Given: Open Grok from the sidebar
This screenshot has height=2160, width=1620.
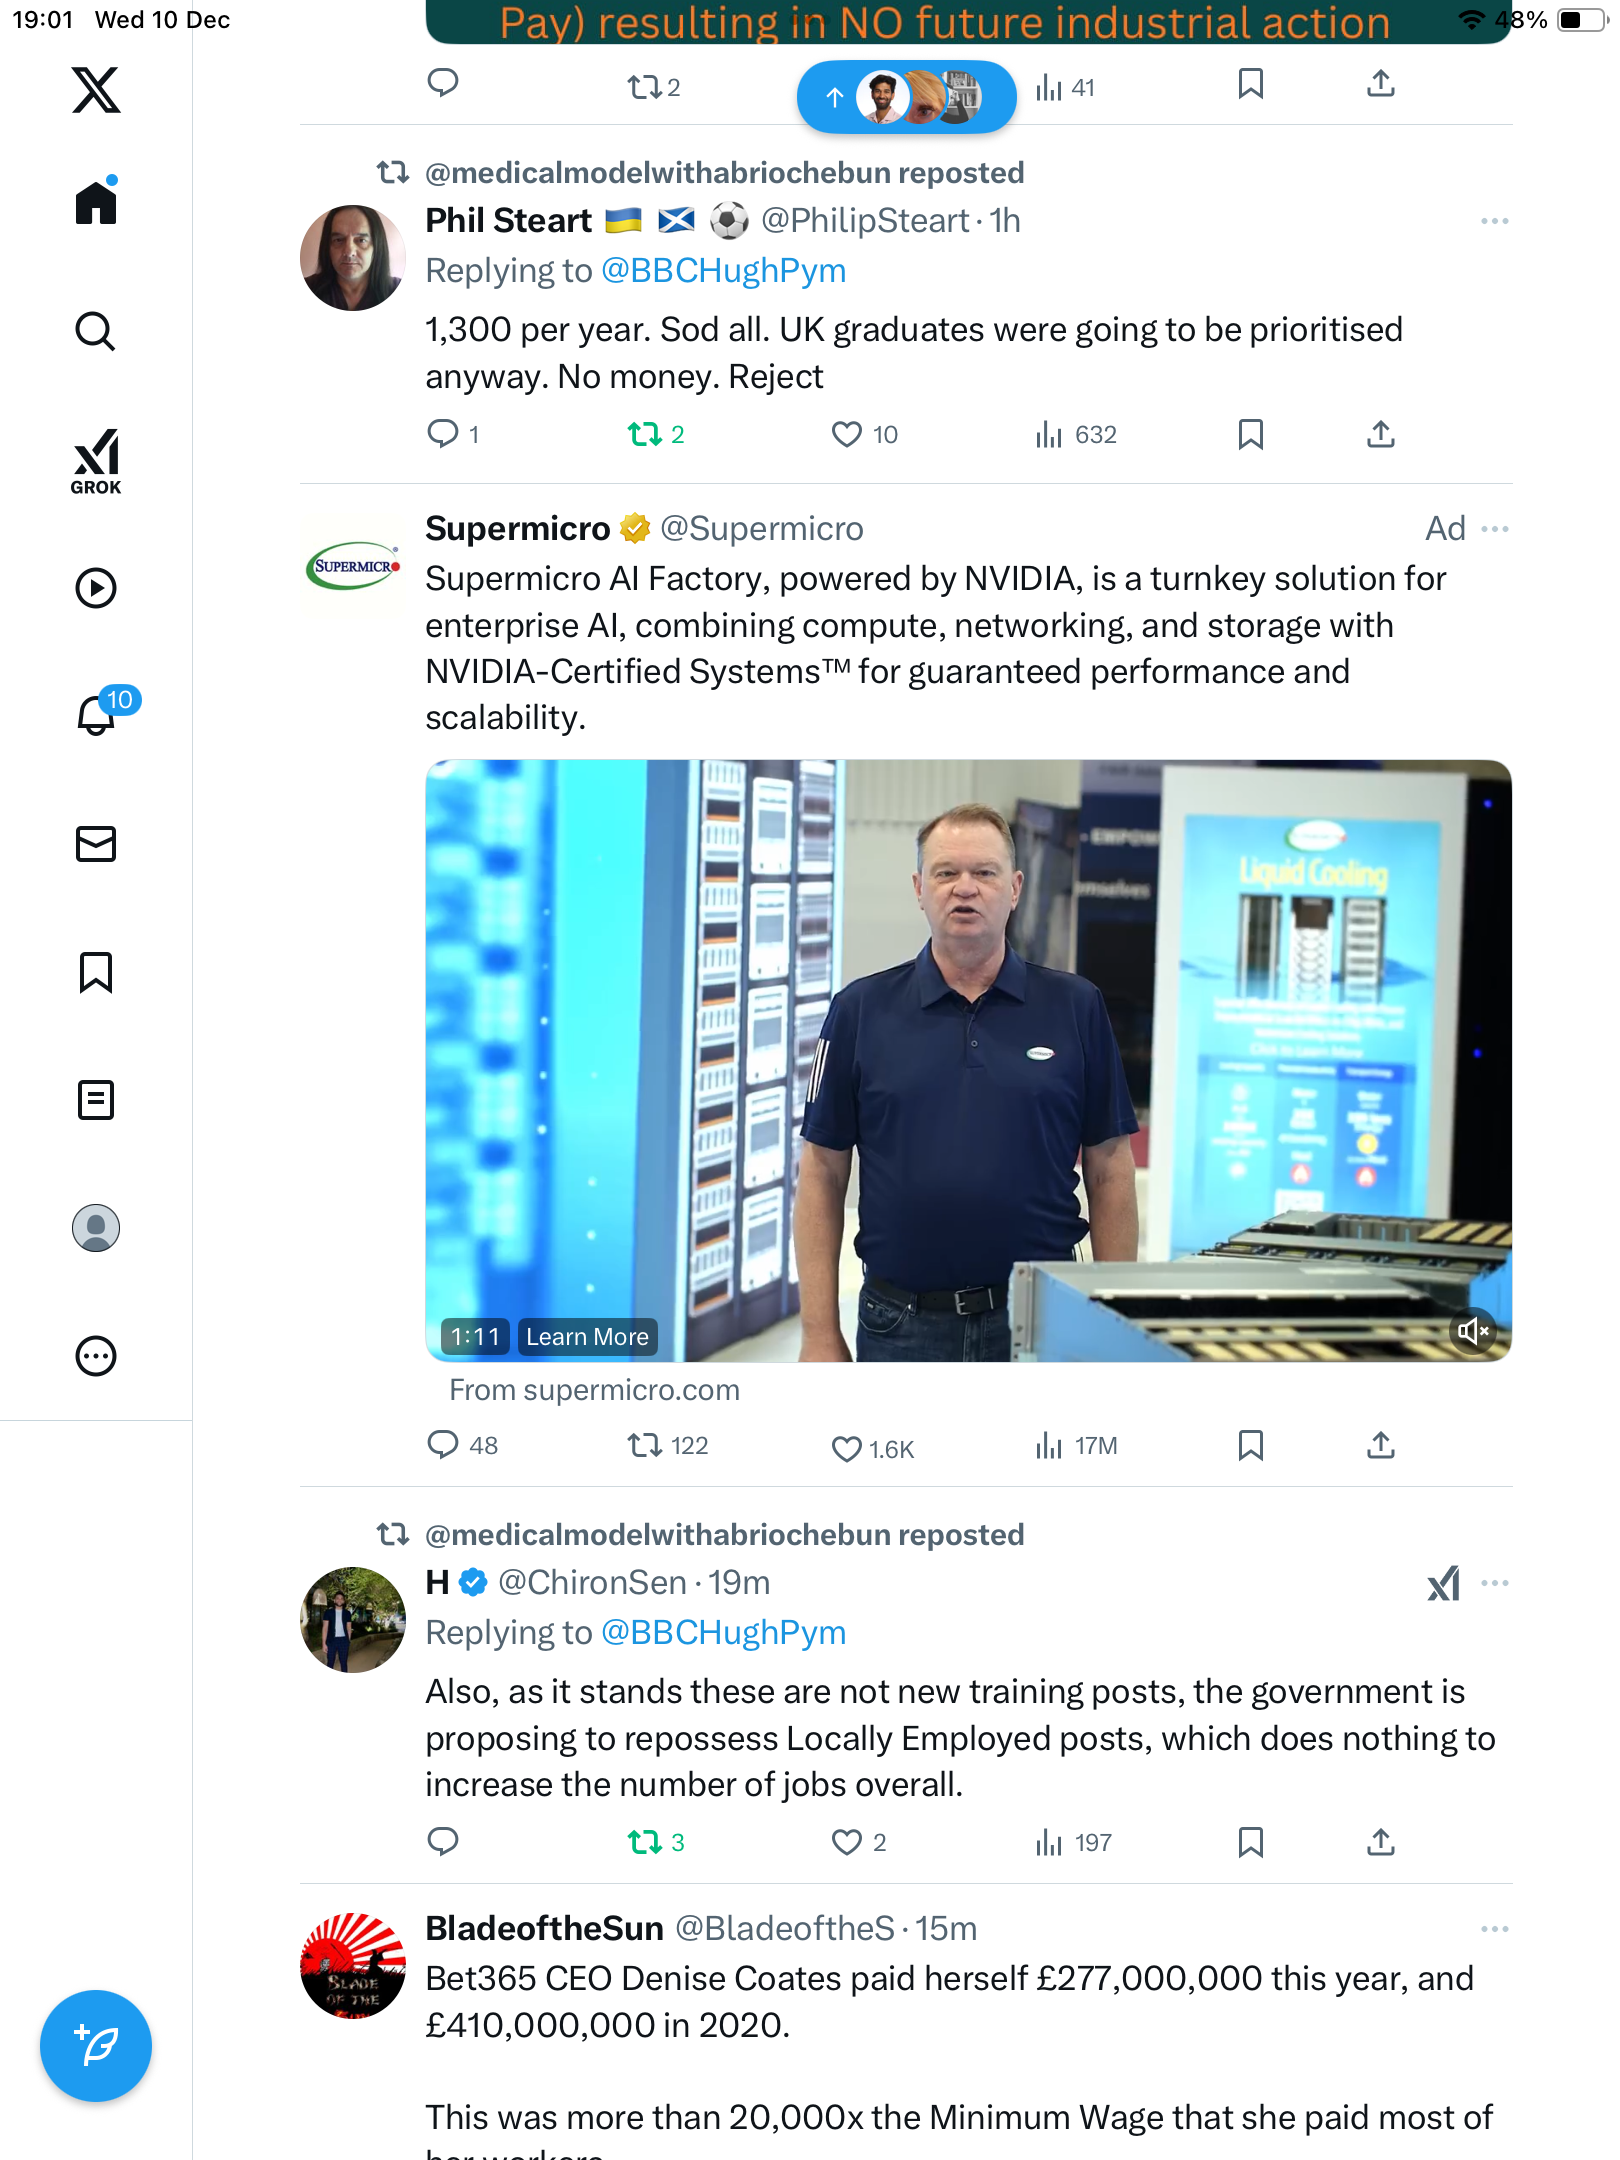Looking at the screenshot, I should 96,461.
